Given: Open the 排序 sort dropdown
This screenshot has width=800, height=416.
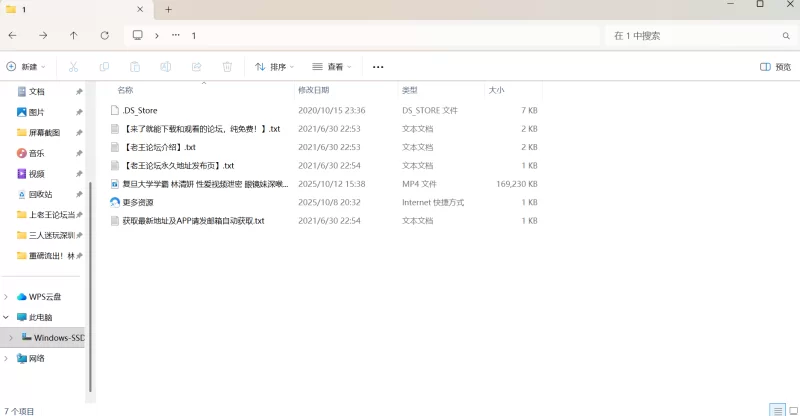Looking at the screenshot, I should click(x=275, y=67).
